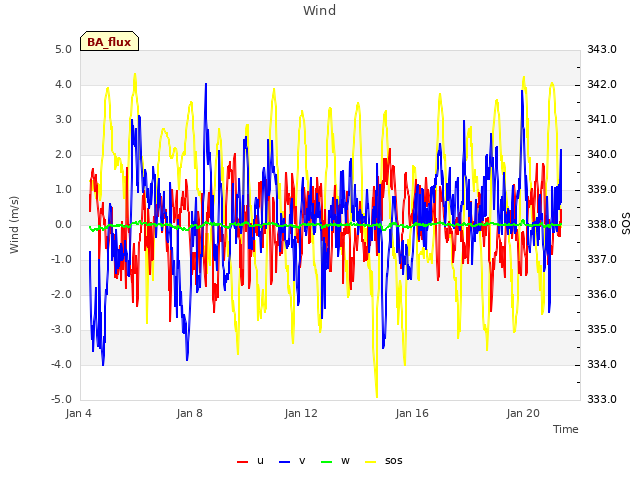Click the 335.0 right axis value

point(602,329)
